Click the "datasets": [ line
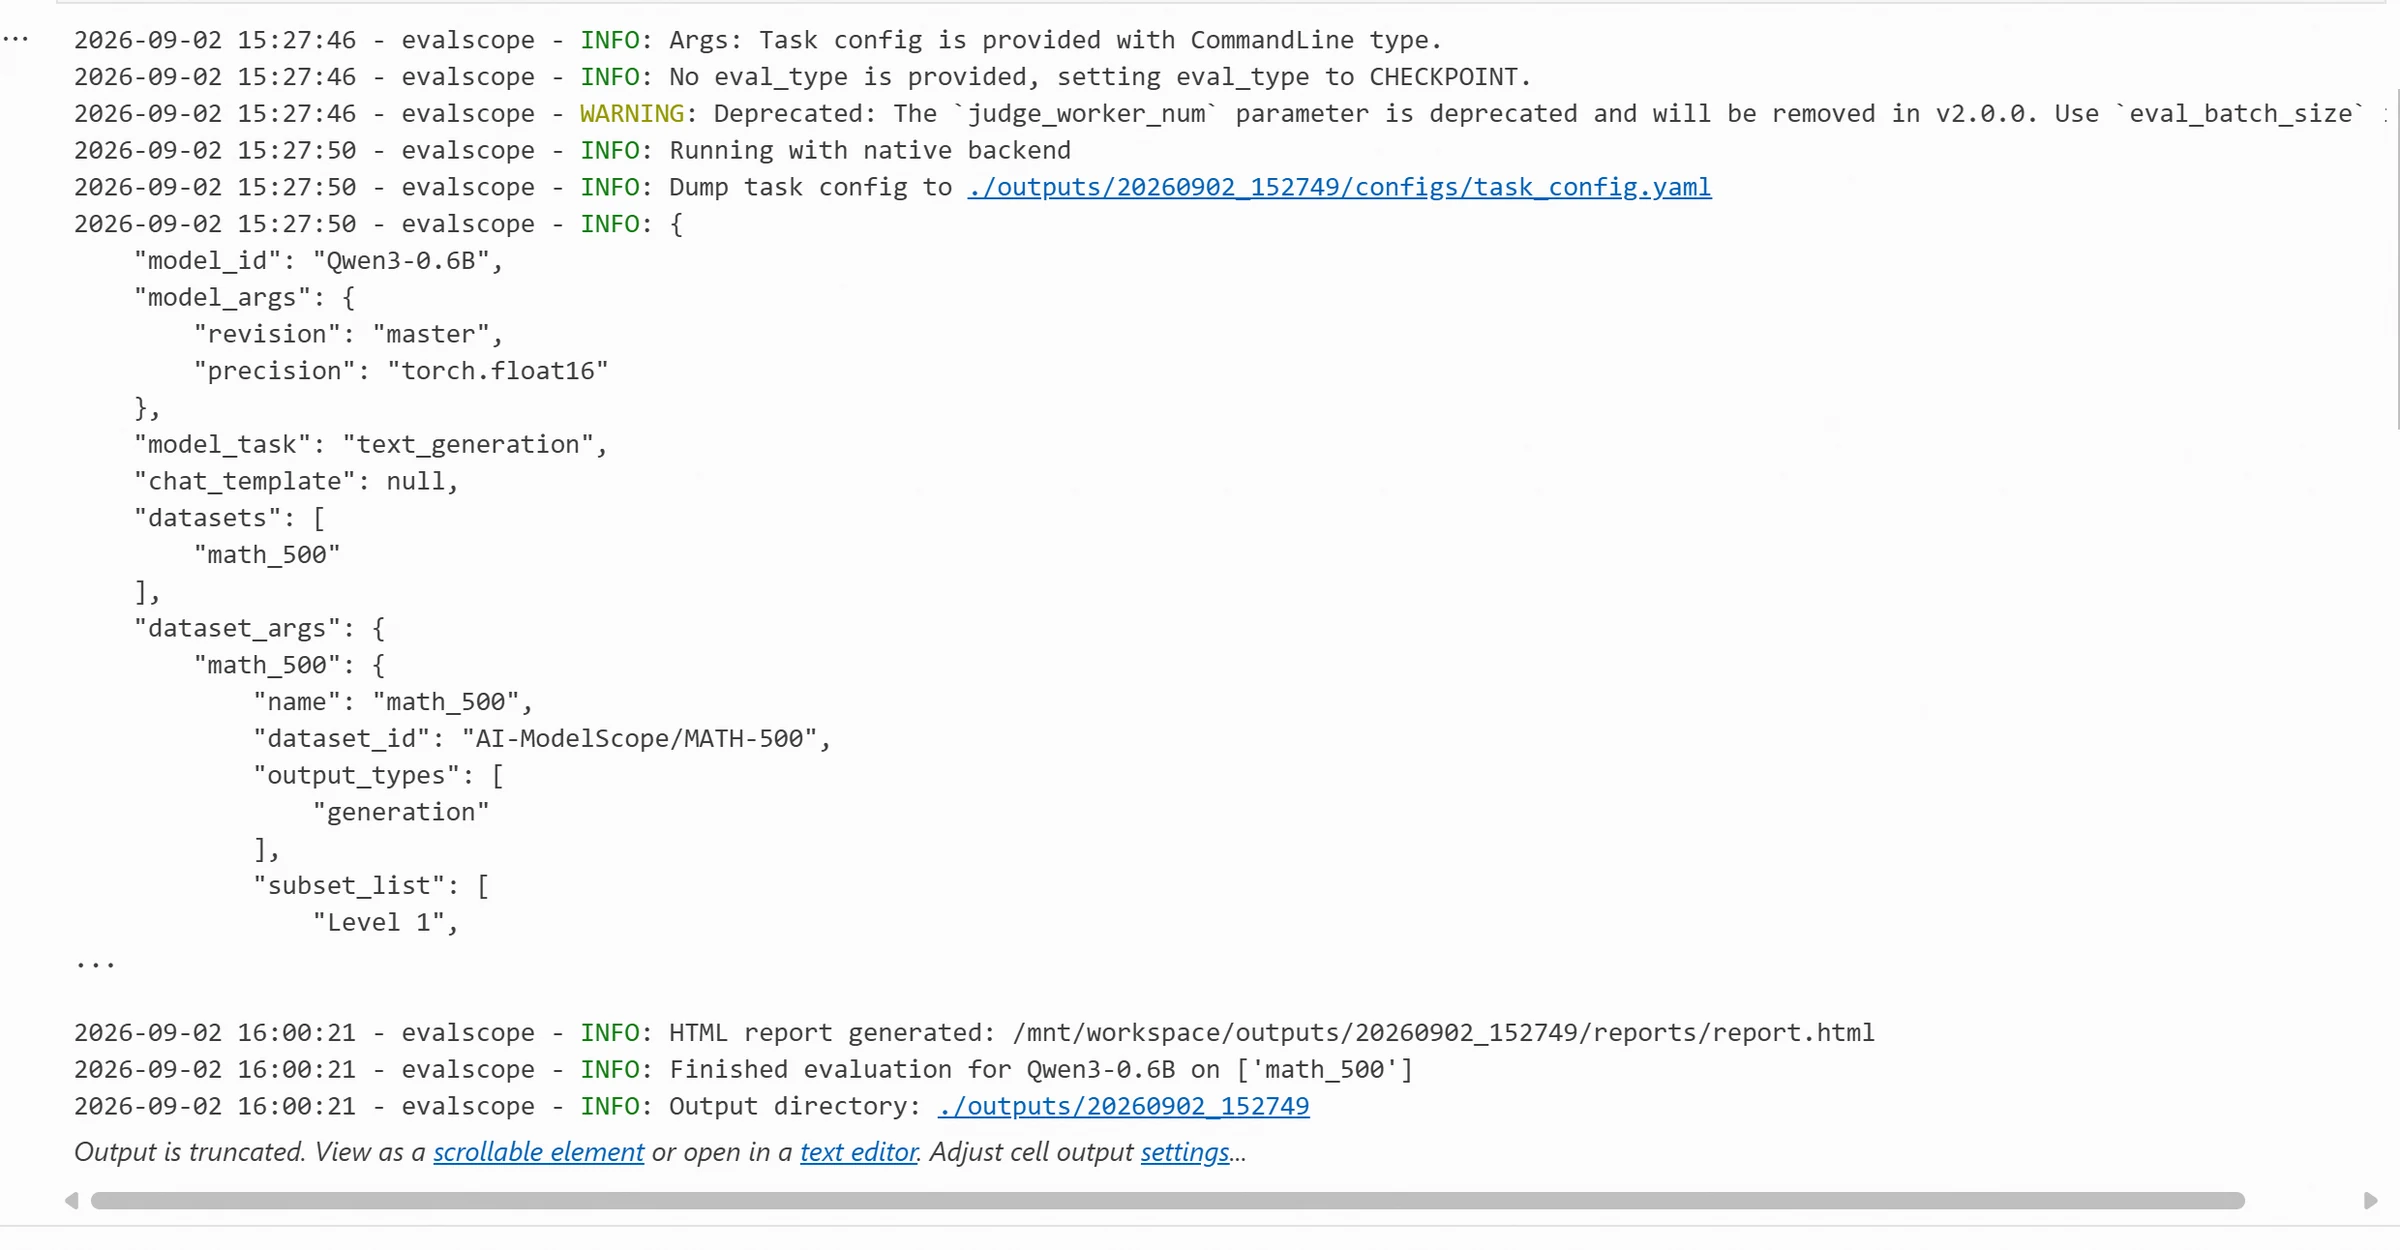 pos(229,518)
